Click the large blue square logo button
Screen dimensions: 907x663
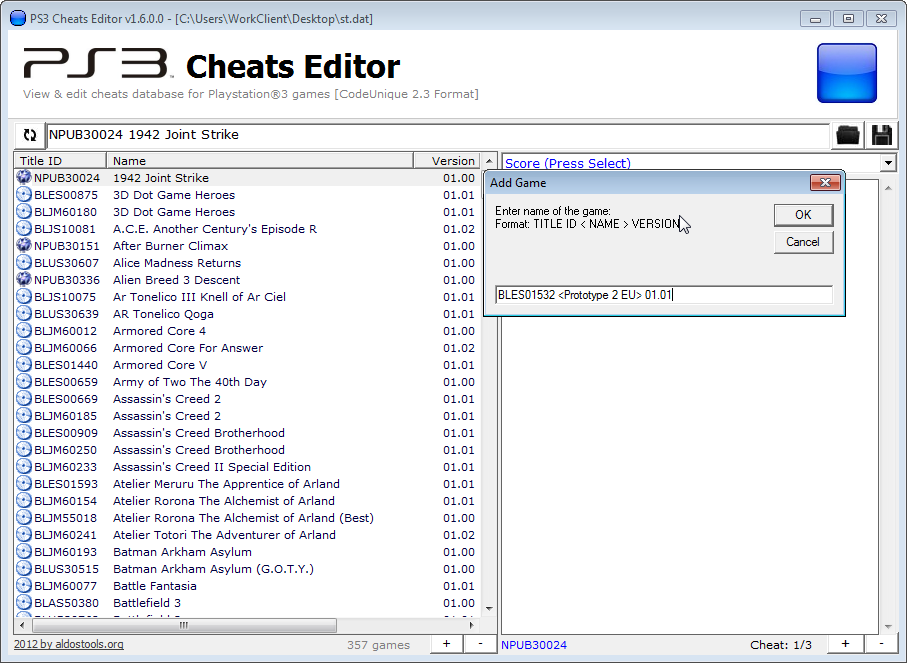click(x=846, y=72)
